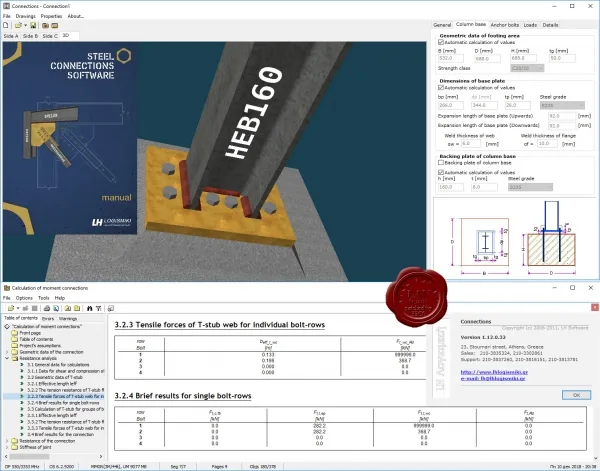600x471 pixels.
Task: Expand Geometric data of the connection node
Action: (7, 352)
